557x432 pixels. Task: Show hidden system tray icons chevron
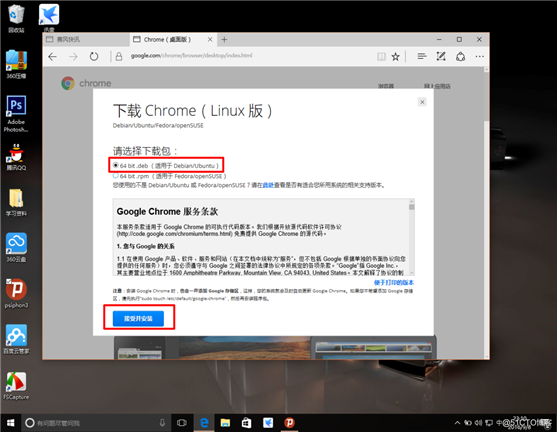coord(457,423)
